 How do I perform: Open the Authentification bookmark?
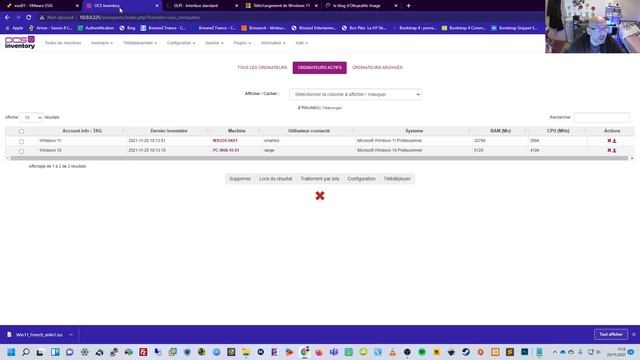pyautogui.click(x=96, y=28)
